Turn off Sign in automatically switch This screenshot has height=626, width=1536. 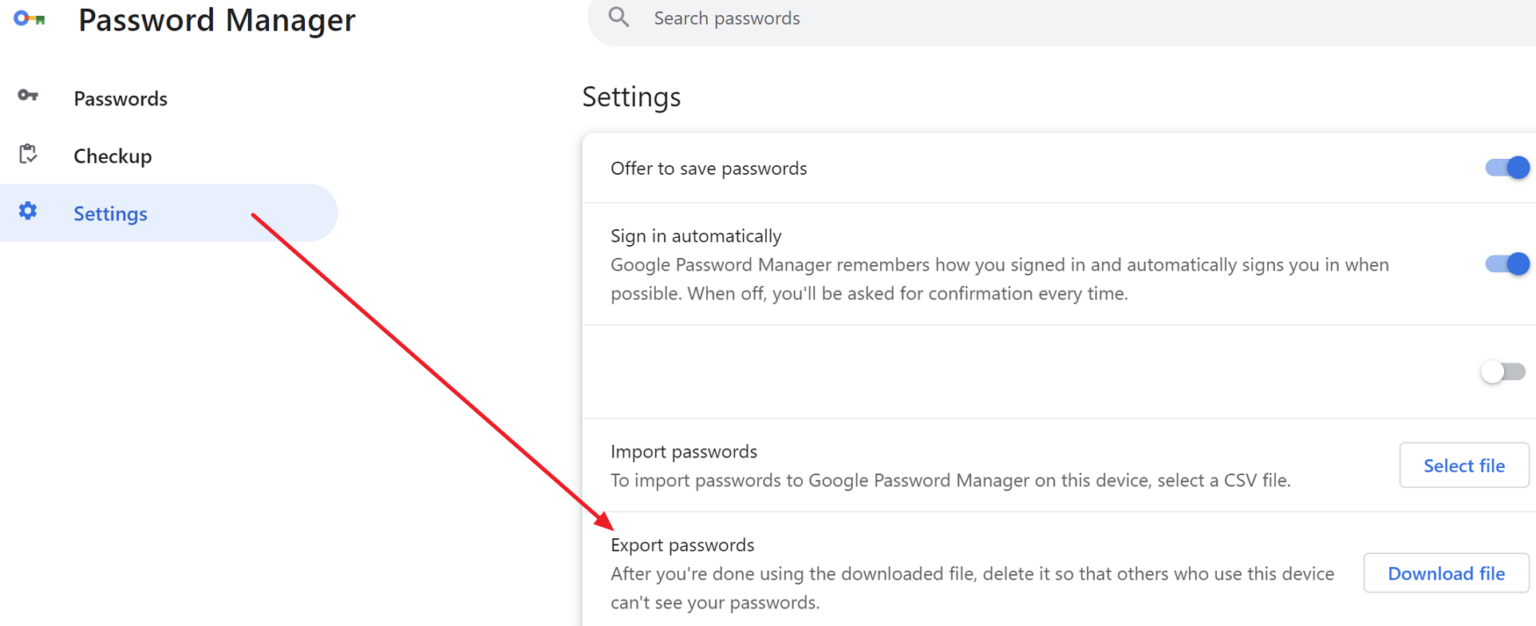[1508, 264]
